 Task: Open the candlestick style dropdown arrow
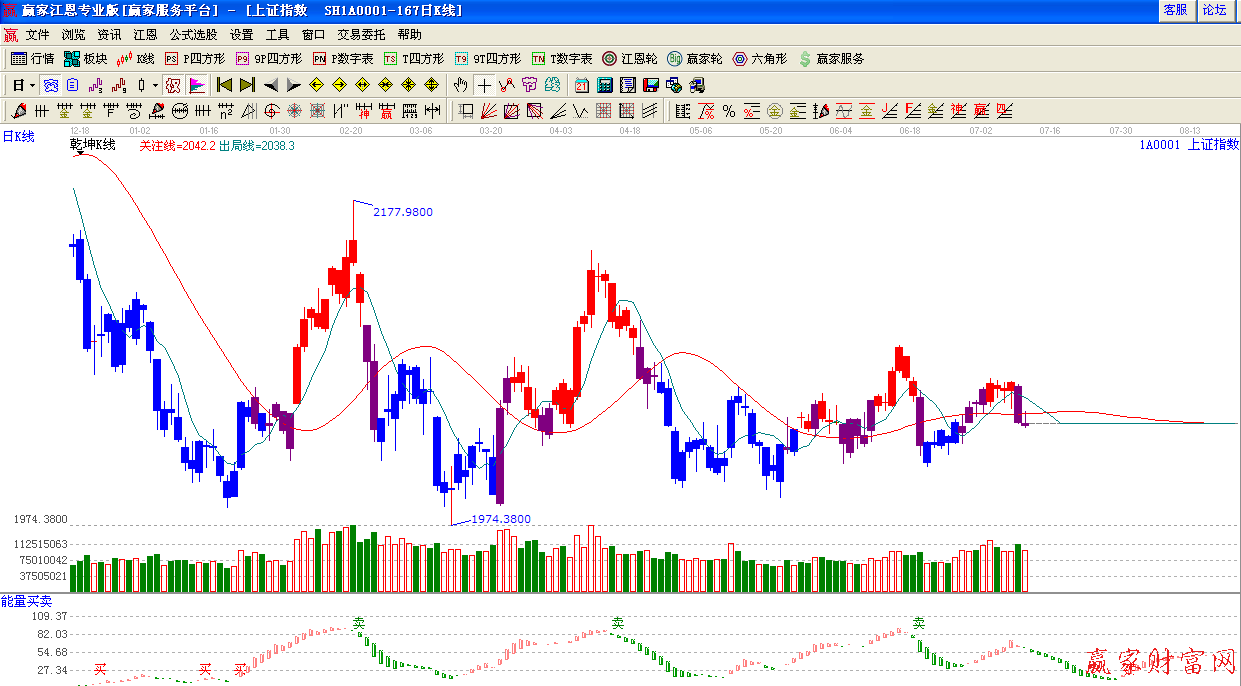tap(155, 85)
